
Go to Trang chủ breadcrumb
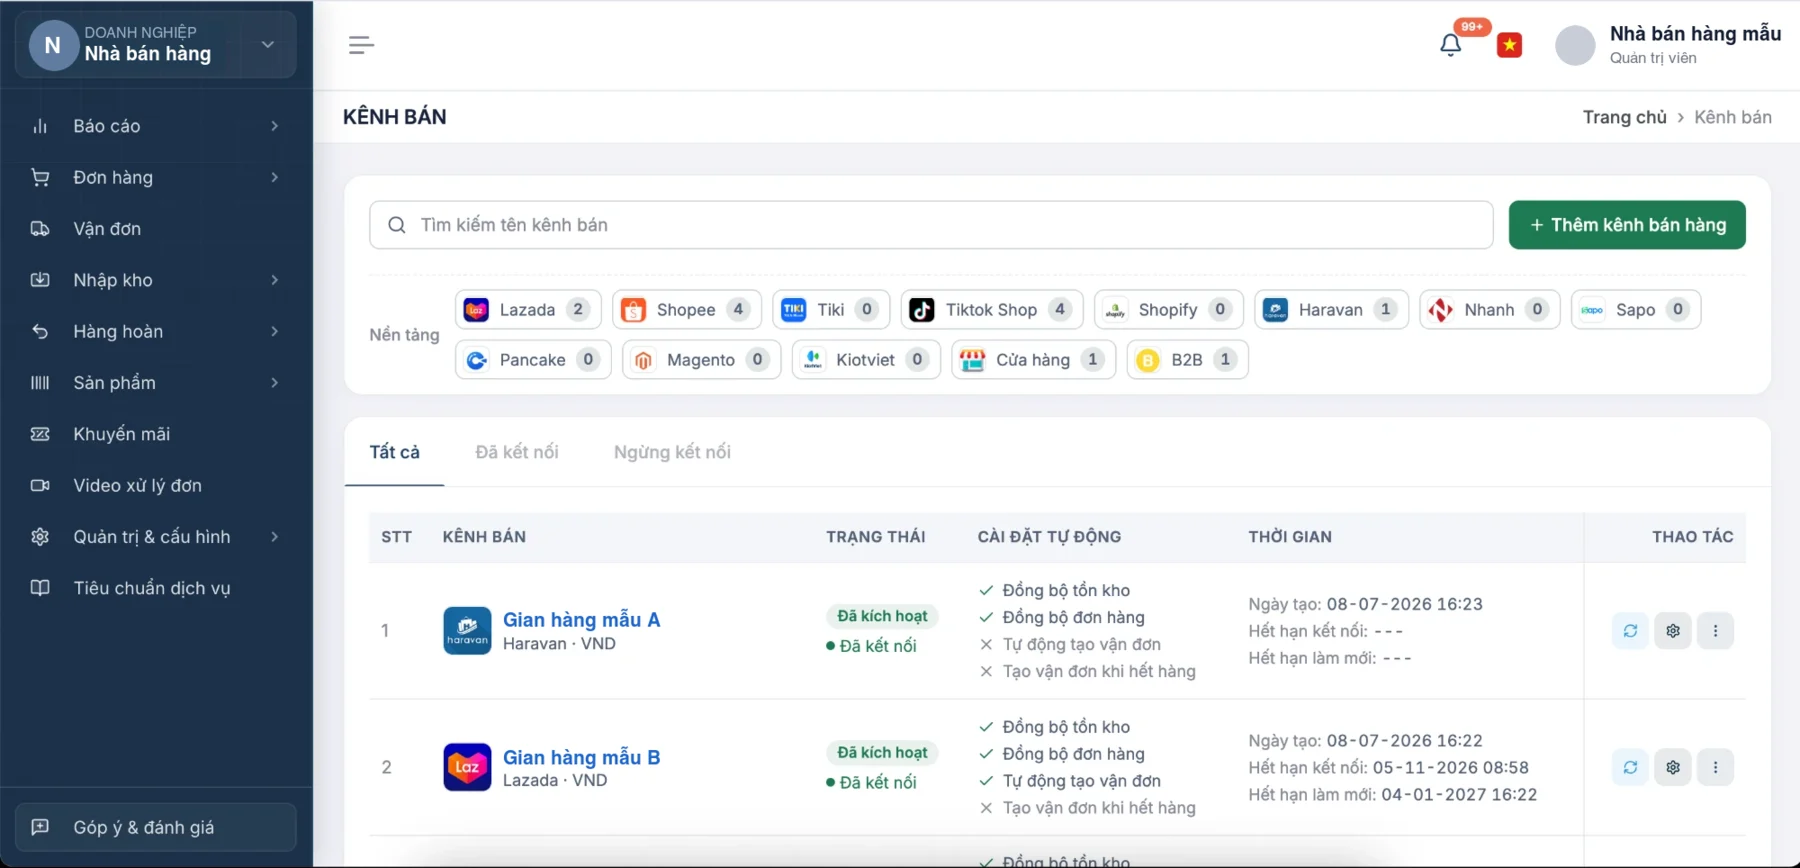1624,117
